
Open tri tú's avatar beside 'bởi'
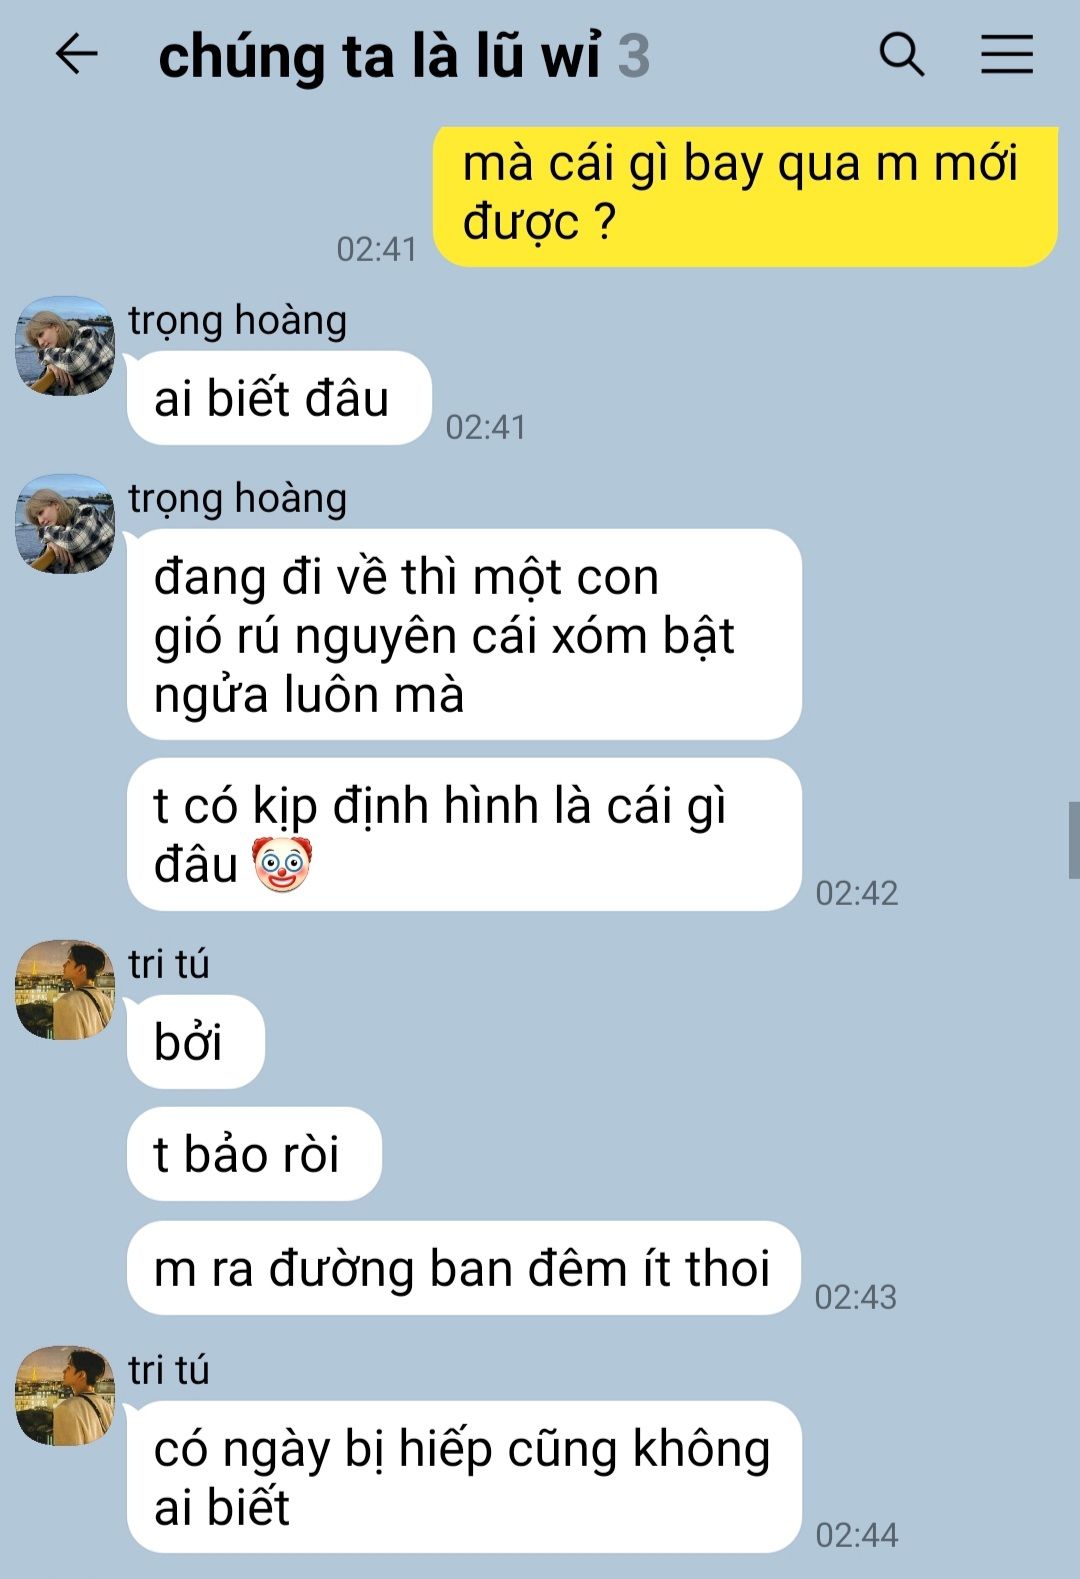65,990
